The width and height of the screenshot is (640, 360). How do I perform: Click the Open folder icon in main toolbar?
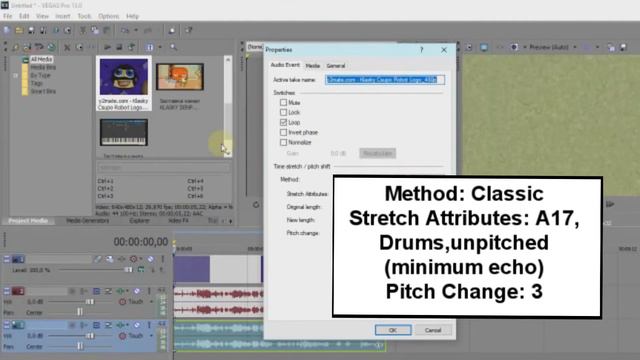point(19,30)
